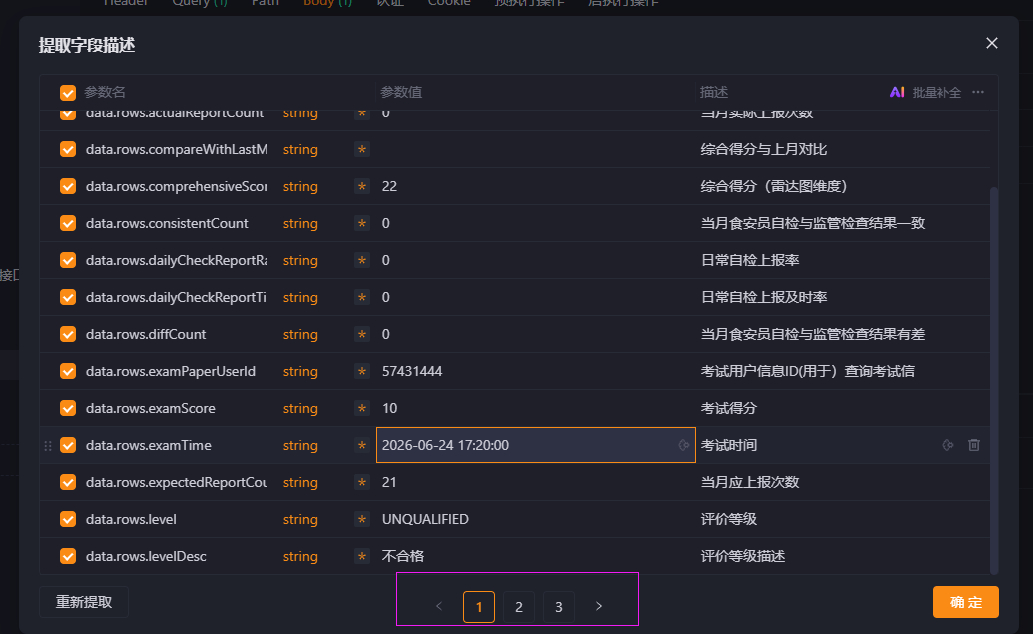Click the variable icon inside examTime value field
The image size is (1033, 634).
click(x=684, y=446)
